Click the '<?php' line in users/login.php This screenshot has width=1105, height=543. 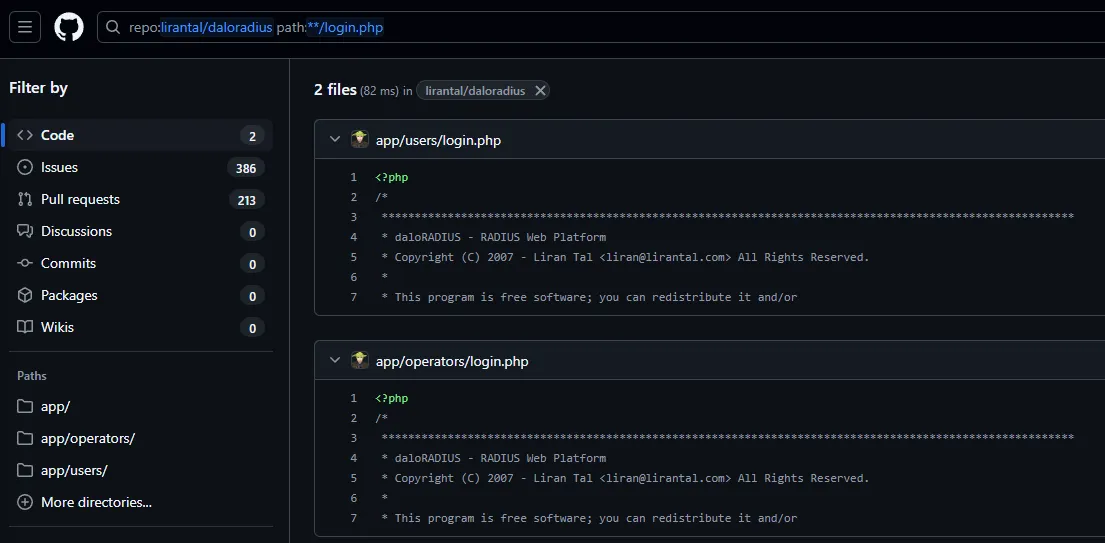[x=392, y=177]
